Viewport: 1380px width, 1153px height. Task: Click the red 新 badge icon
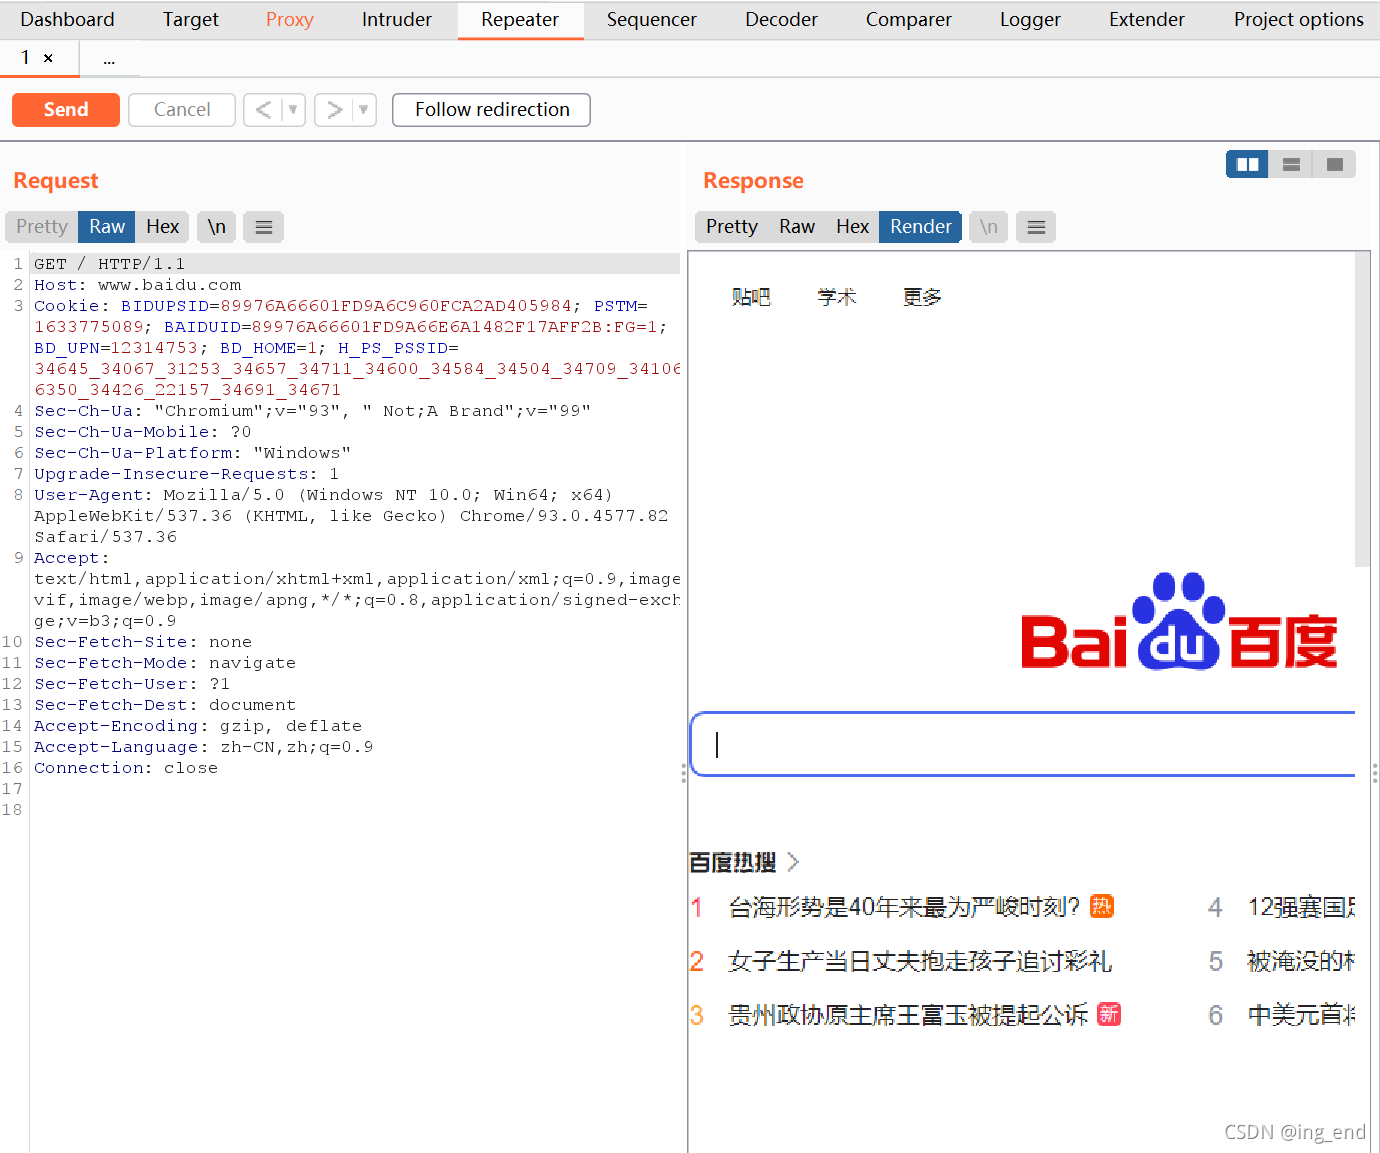1109,1014
